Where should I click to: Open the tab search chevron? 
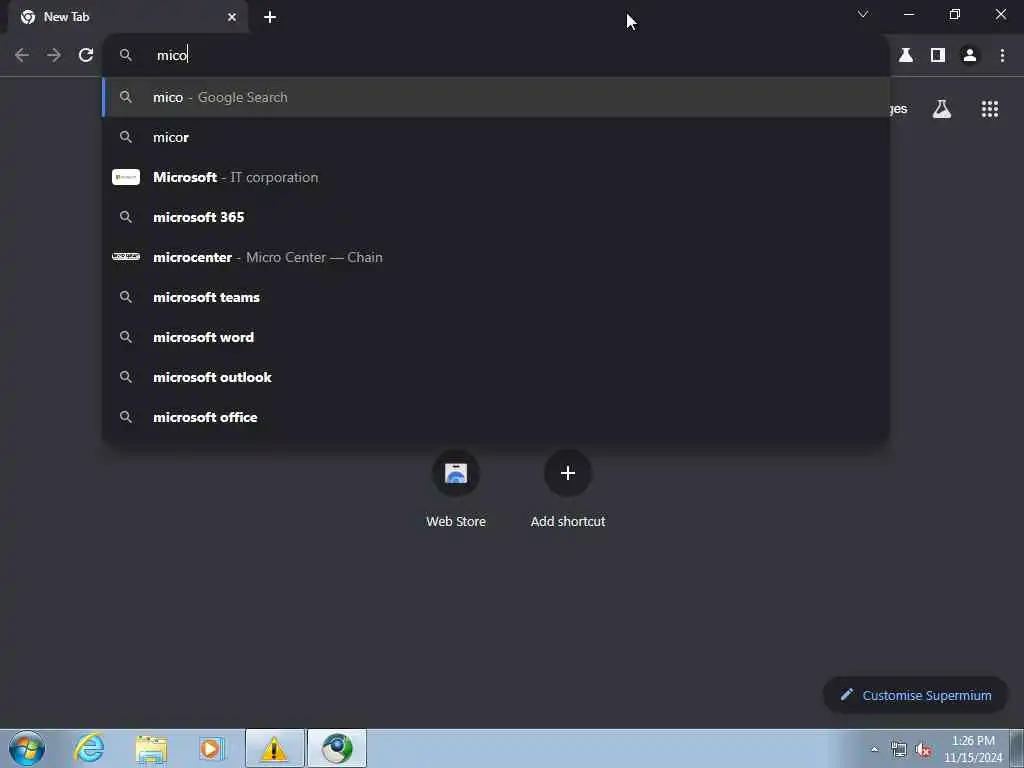(x=863, y=14)
